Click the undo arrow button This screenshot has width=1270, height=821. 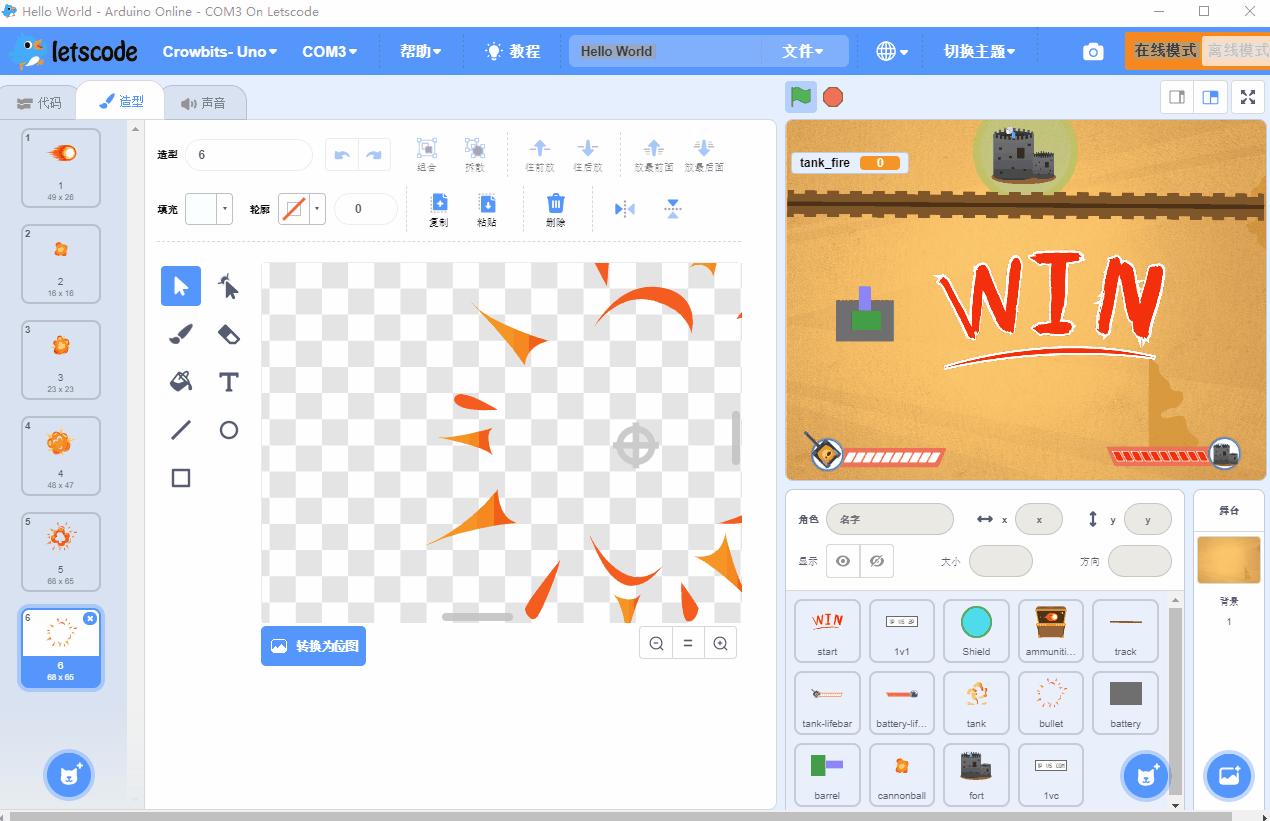[x=342, y=155]
